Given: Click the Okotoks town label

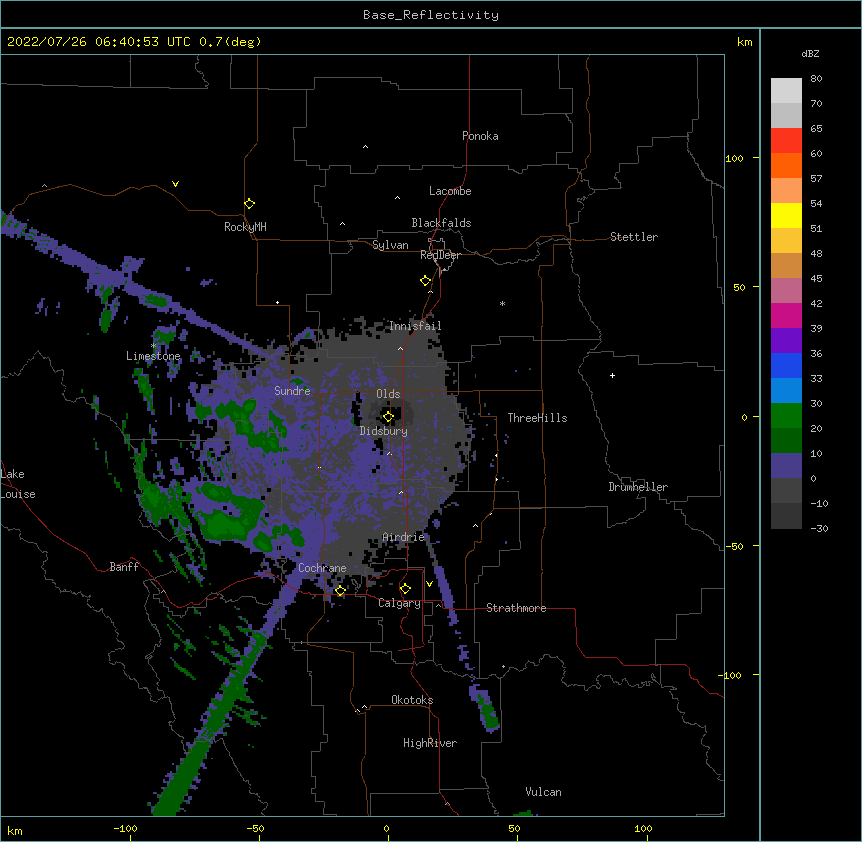Looking at the screenshot, I should pos(412,700).
